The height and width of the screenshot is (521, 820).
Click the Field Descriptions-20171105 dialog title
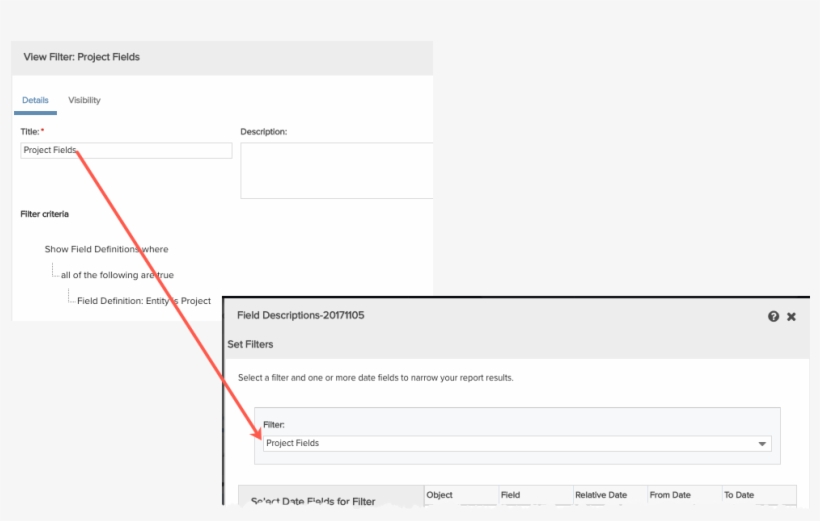coord(300,316)
